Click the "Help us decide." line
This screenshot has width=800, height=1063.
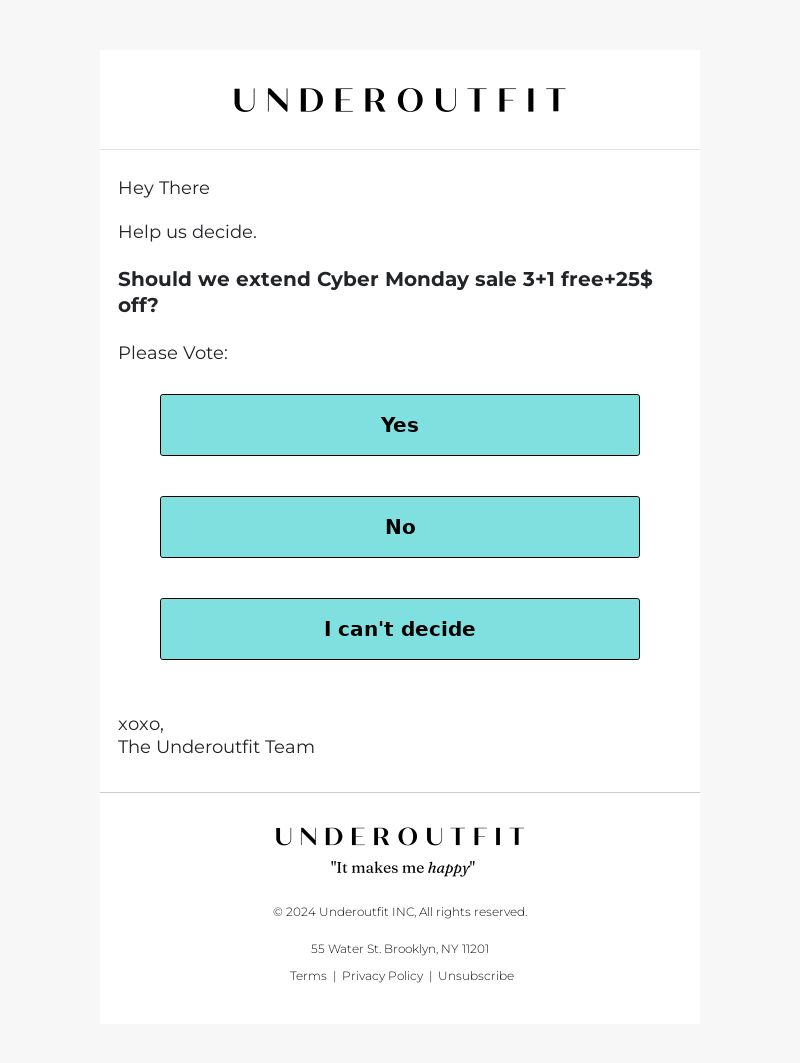[x=188, y=232]
